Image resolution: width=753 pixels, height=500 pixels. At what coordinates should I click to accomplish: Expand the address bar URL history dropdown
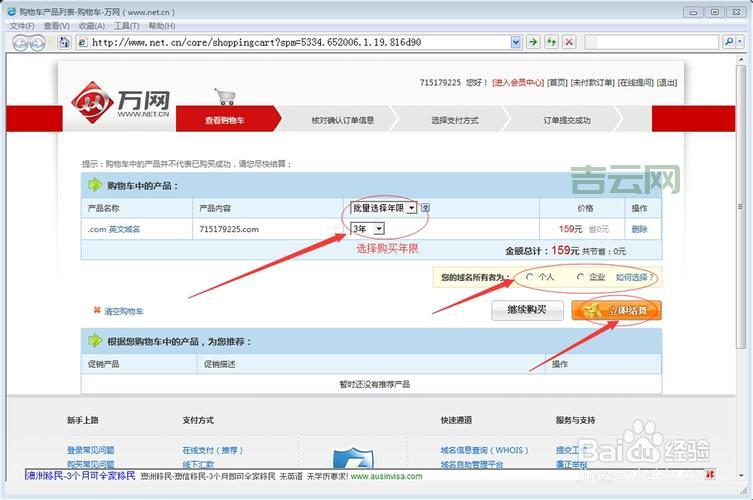(x=516, y=42)
